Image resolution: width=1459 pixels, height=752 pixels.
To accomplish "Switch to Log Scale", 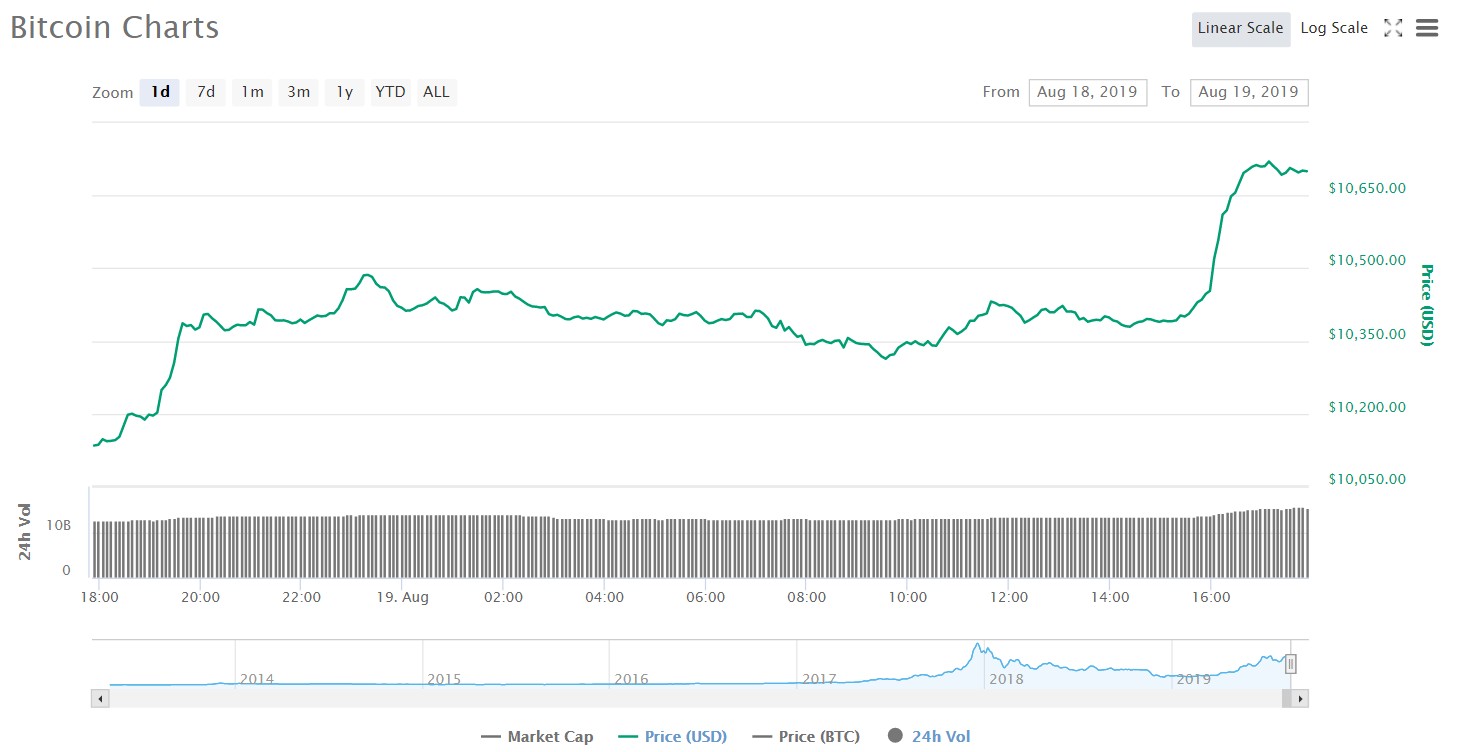I will tap(1334, 28).
